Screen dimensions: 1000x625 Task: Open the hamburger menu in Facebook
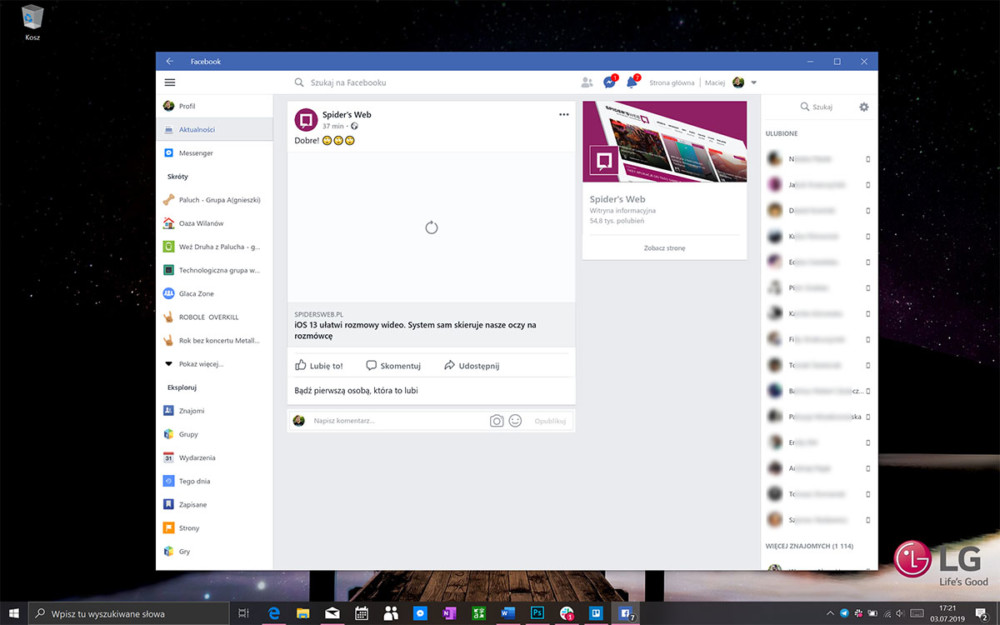click(x=170, y=82)
